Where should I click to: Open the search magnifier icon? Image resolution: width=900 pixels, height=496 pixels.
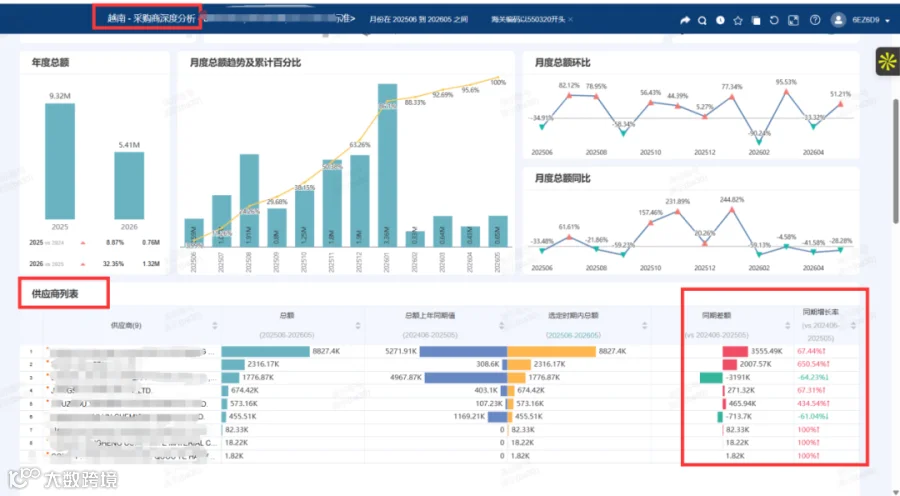(x=702, y=20)
